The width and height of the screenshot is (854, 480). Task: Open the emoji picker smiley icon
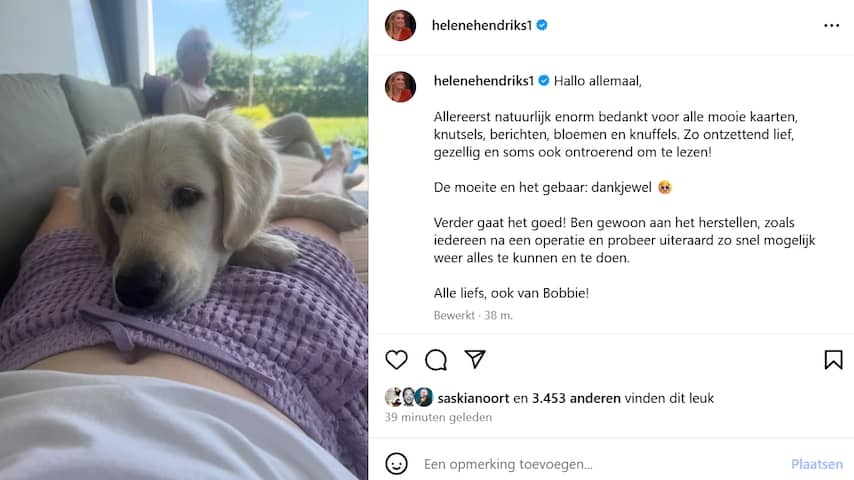(x=396, y=464)
